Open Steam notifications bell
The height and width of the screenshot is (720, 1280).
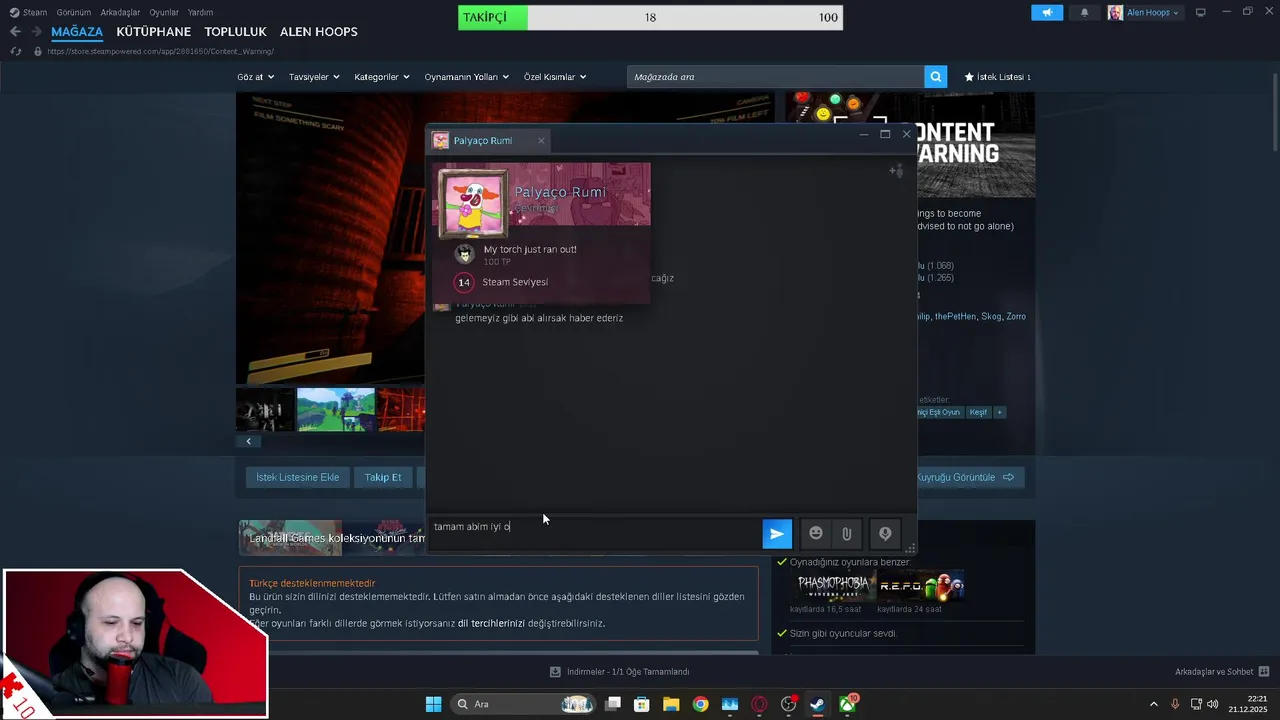pos(1084,13)
